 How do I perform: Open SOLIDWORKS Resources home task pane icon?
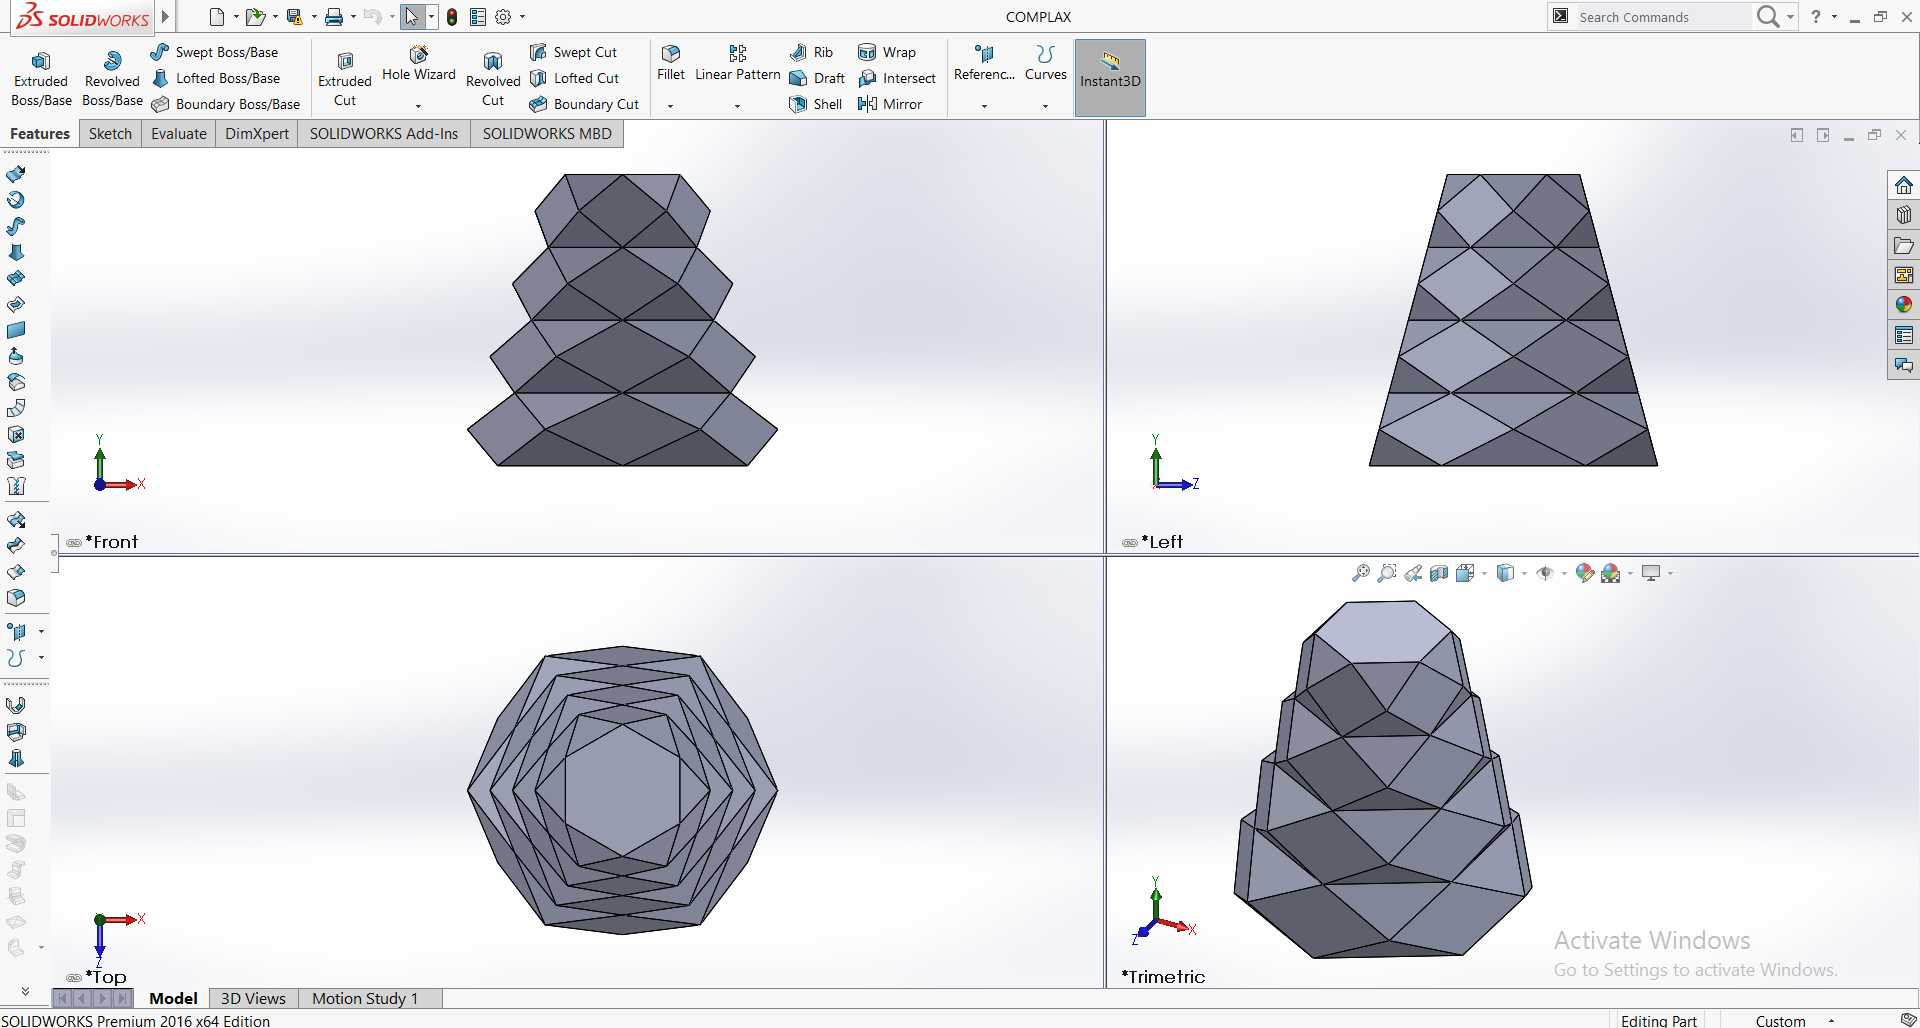click(1904, 186)
